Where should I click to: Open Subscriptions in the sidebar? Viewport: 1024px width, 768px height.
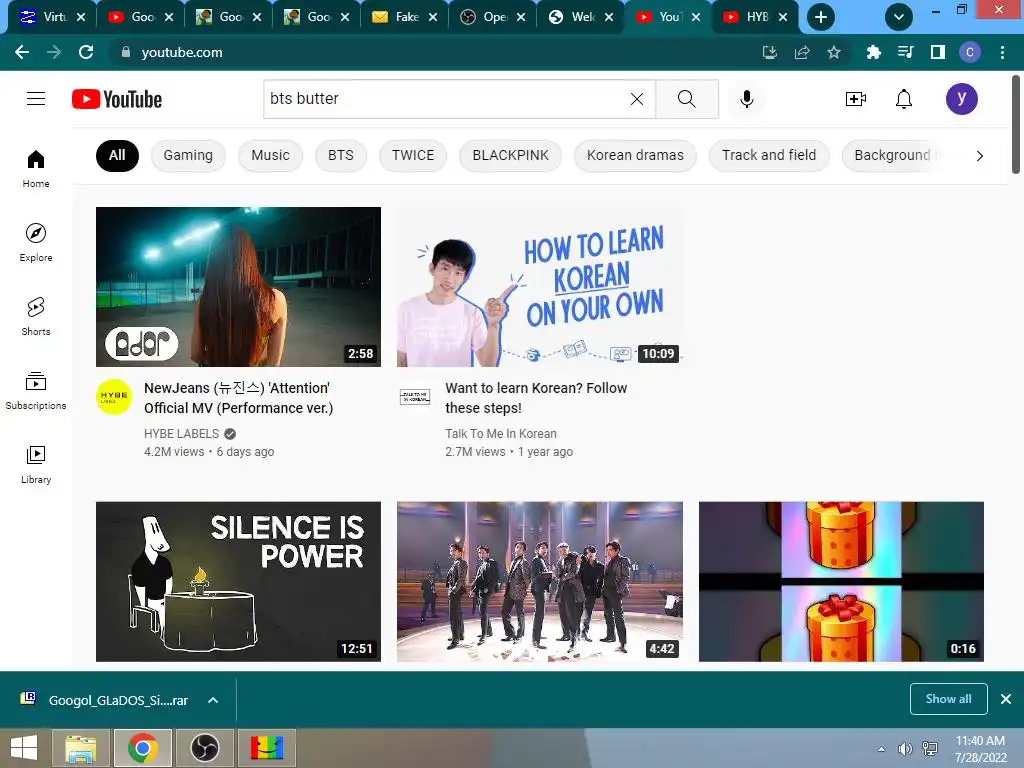pos(36,390)
